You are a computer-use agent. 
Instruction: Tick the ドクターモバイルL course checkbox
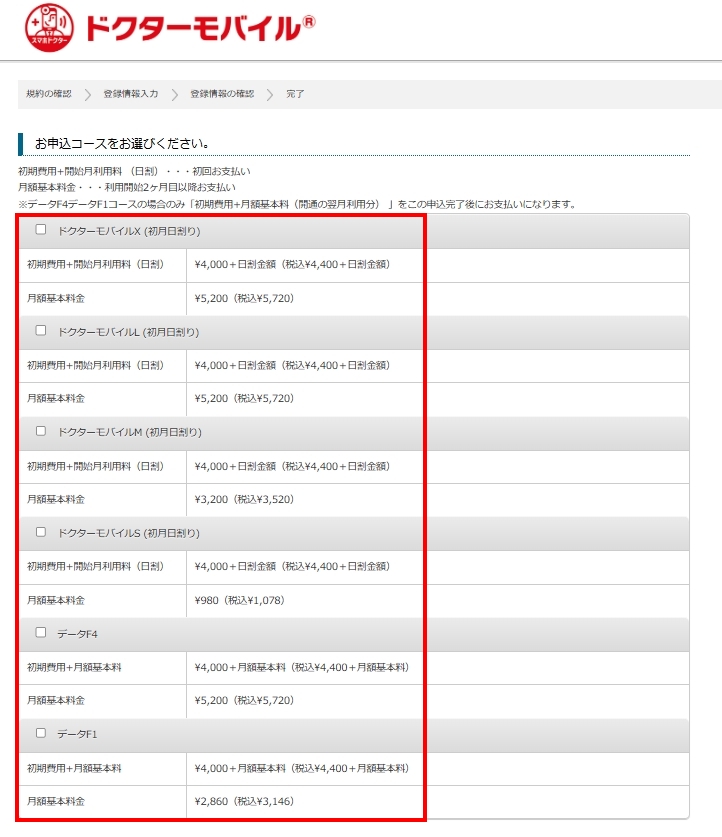[x=41, y=330]
